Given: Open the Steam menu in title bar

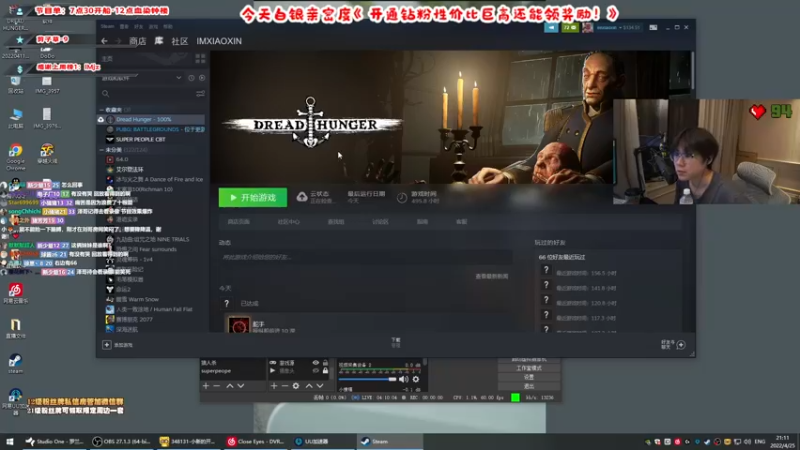Looking at the screenshot, I should [107, 26].
